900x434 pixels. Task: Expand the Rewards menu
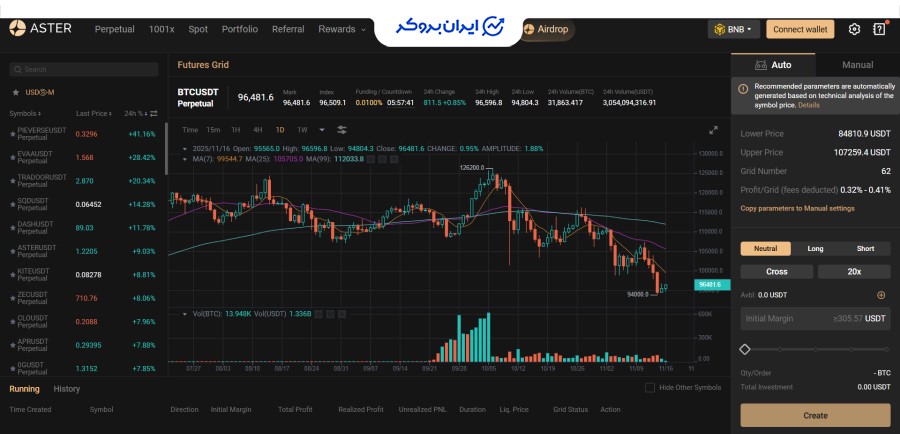(x=342, y=29)
